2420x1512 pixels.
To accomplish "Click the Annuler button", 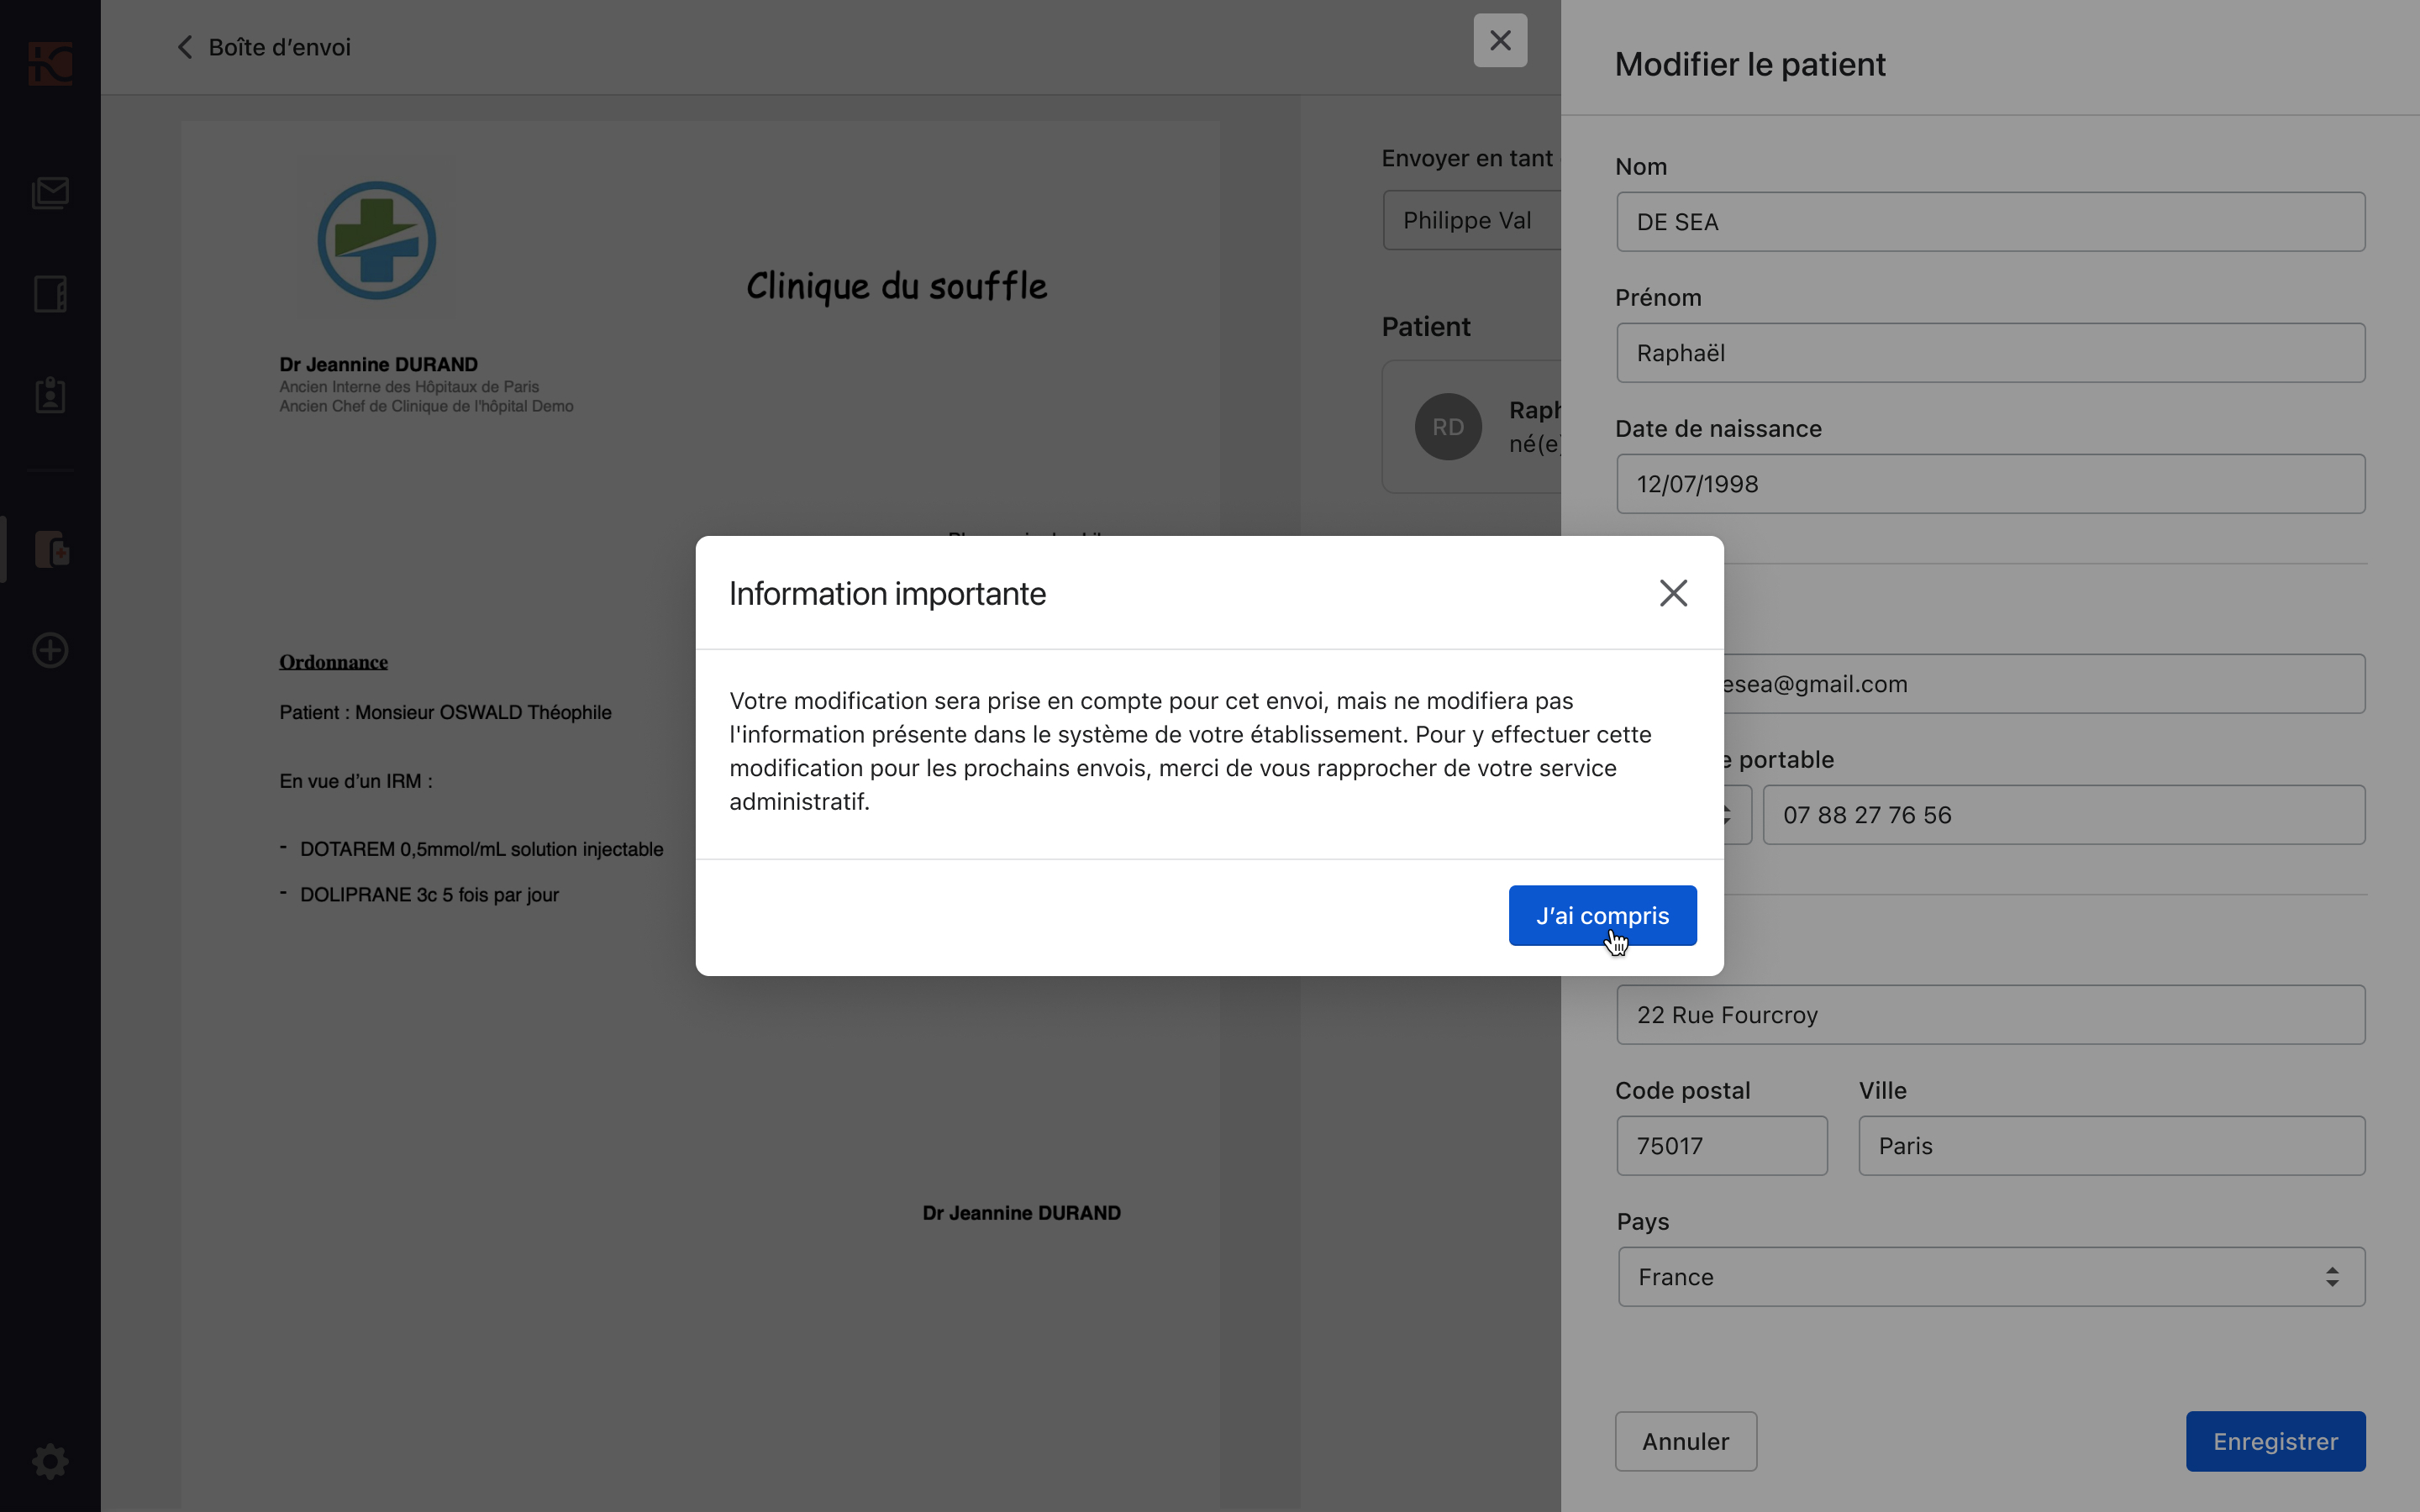I will click(1685, 1441).
